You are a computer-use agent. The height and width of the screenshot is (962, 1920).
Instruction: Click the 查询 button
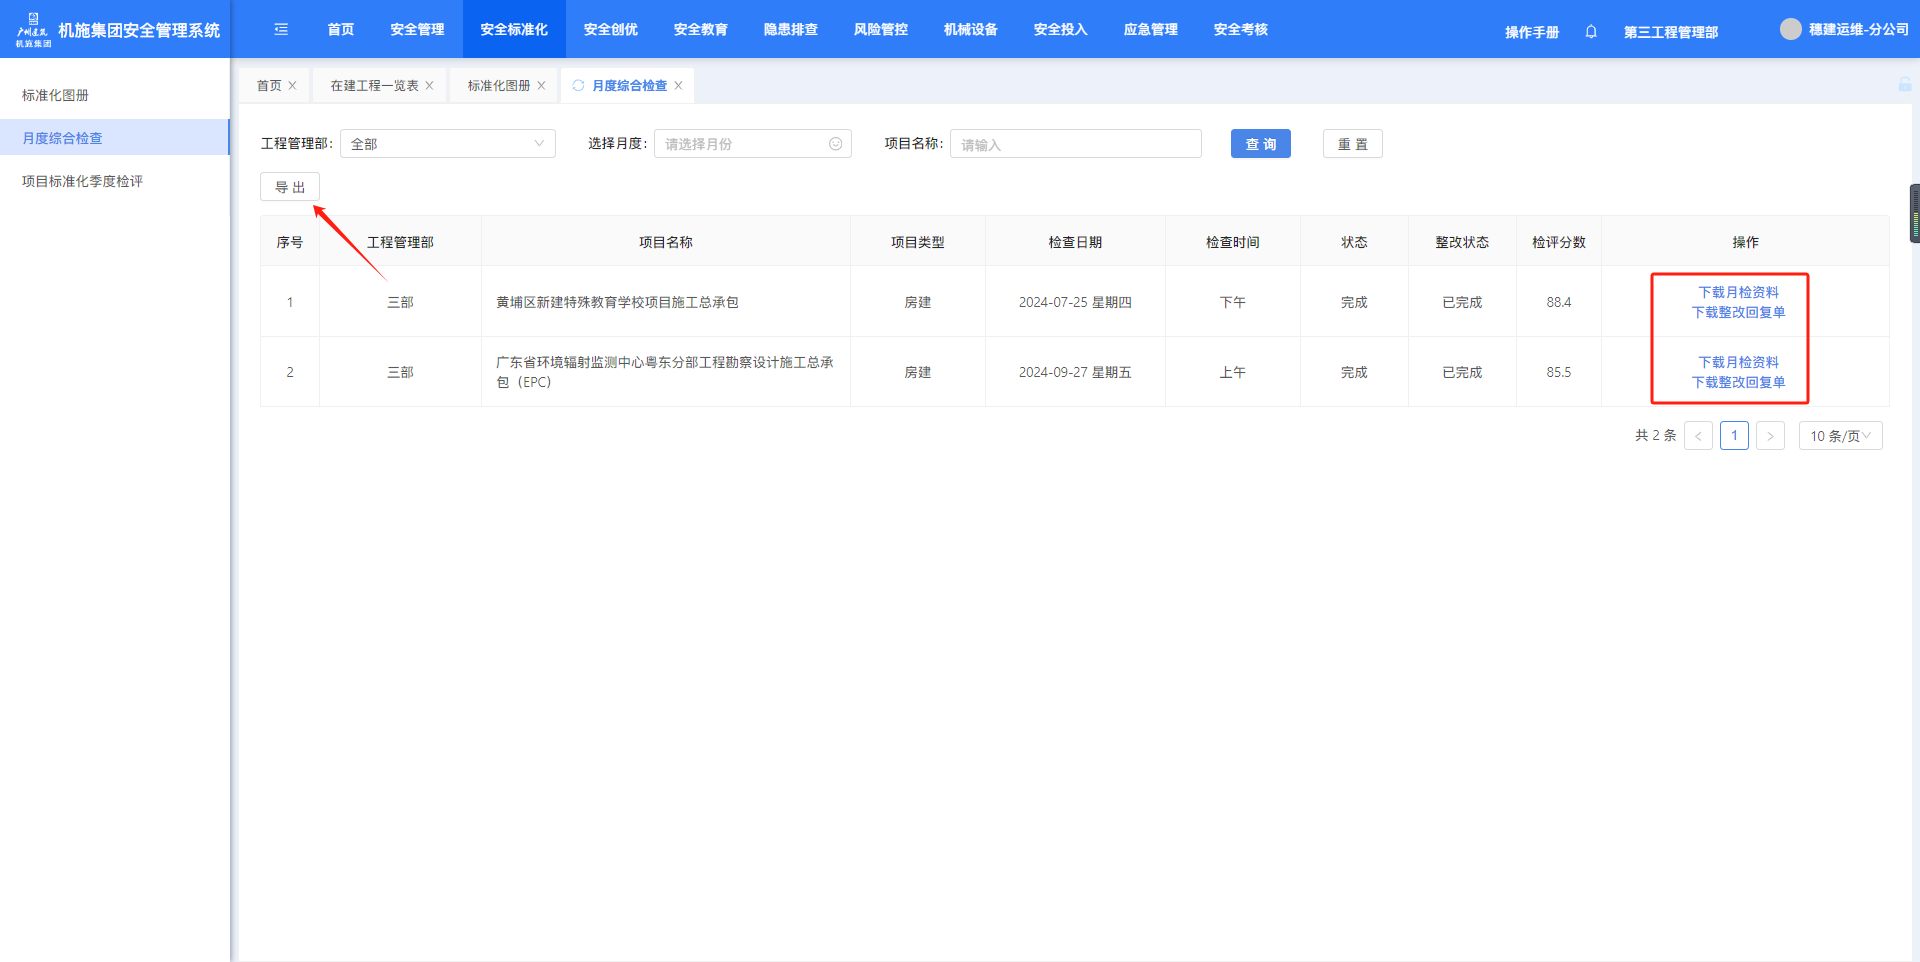(1260, 144)
